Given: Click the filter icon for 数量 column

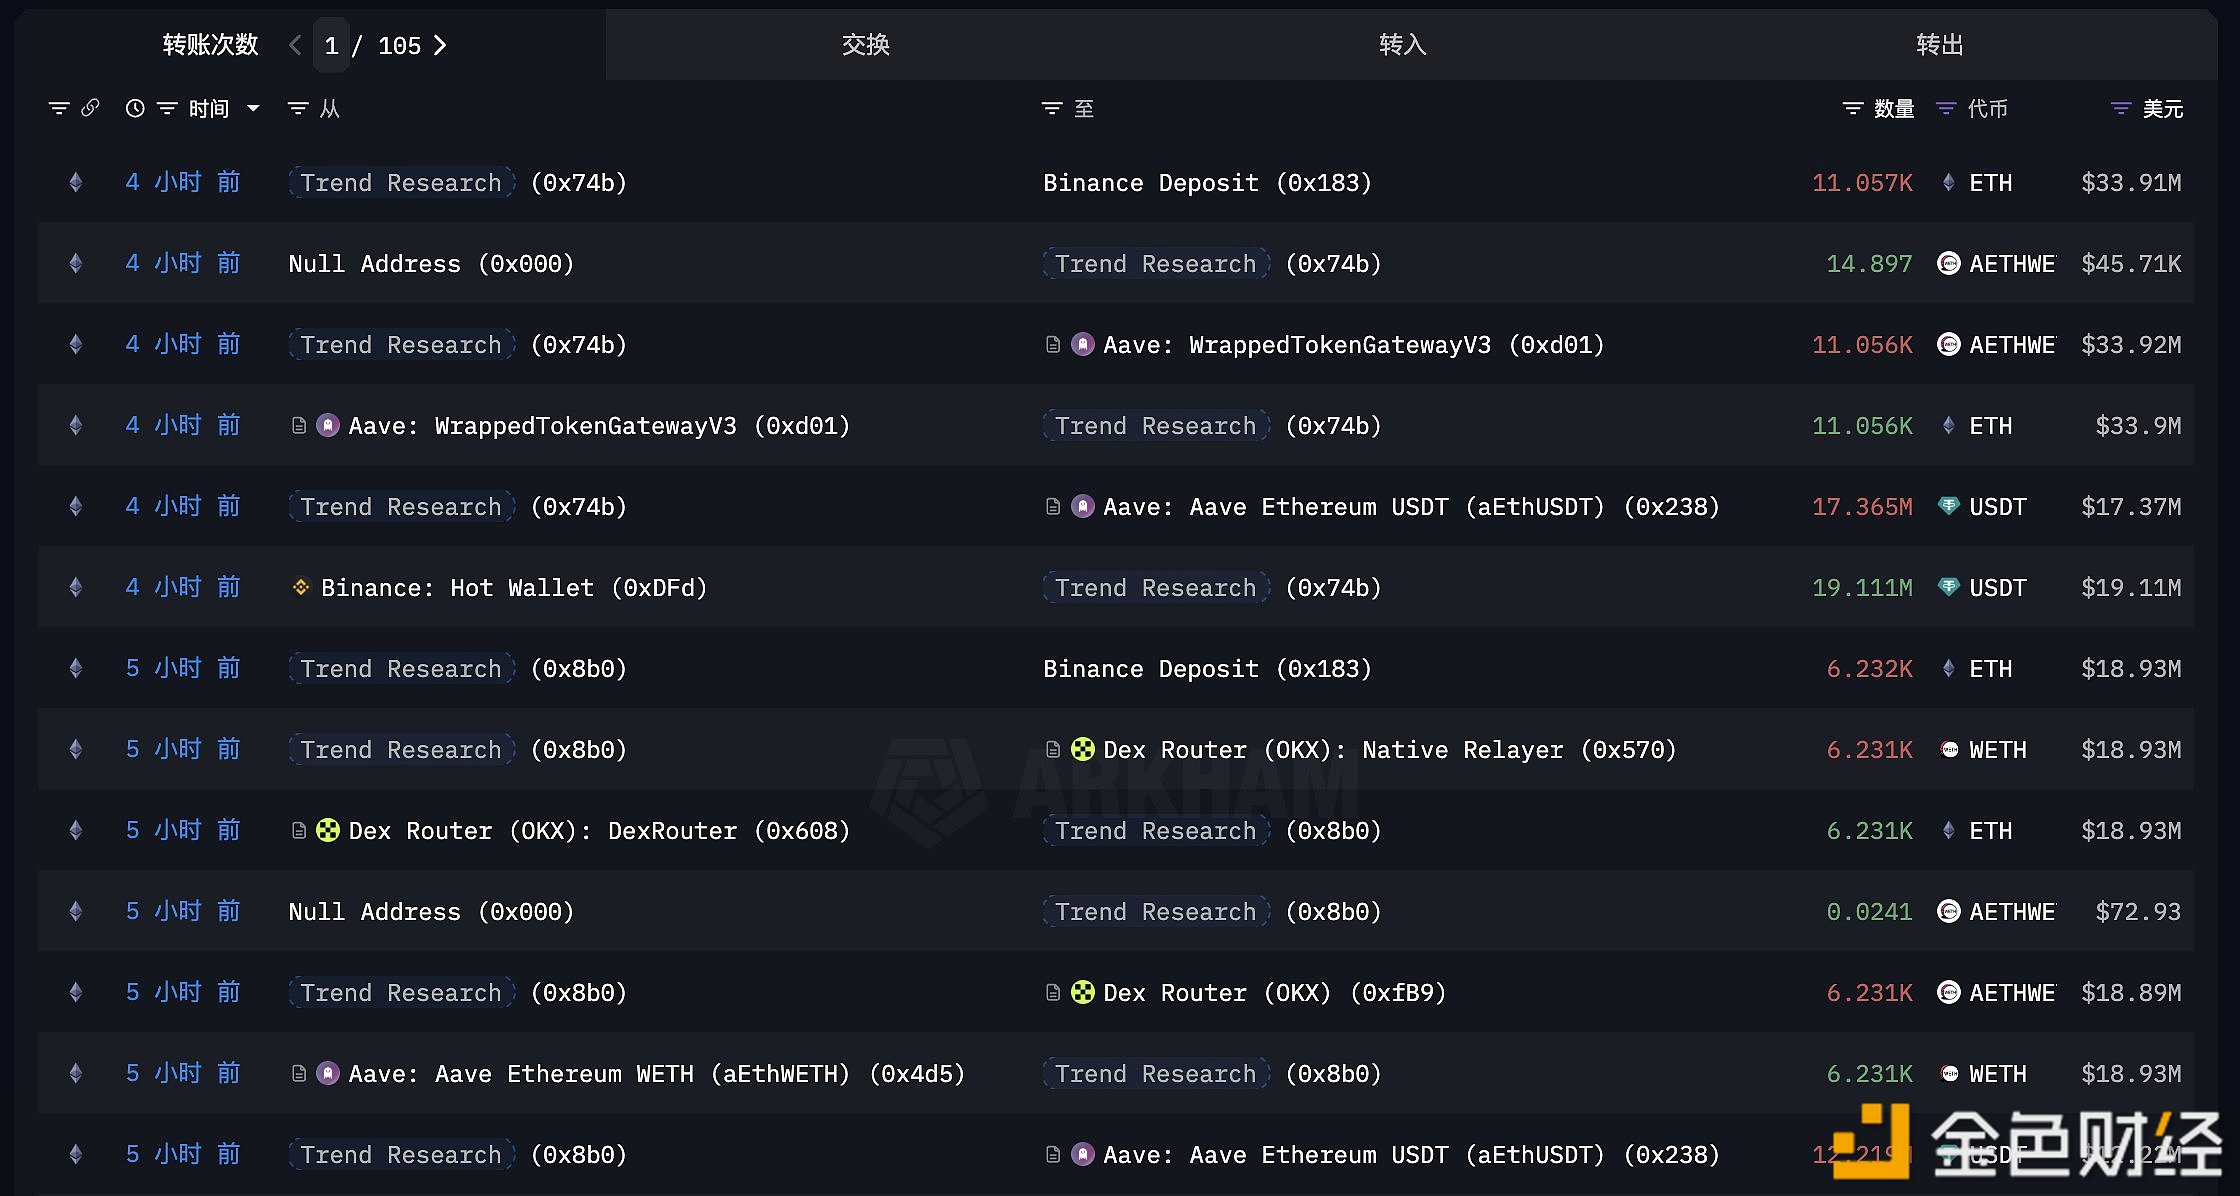Looking at the screenshot, I should coord(1853,108).
